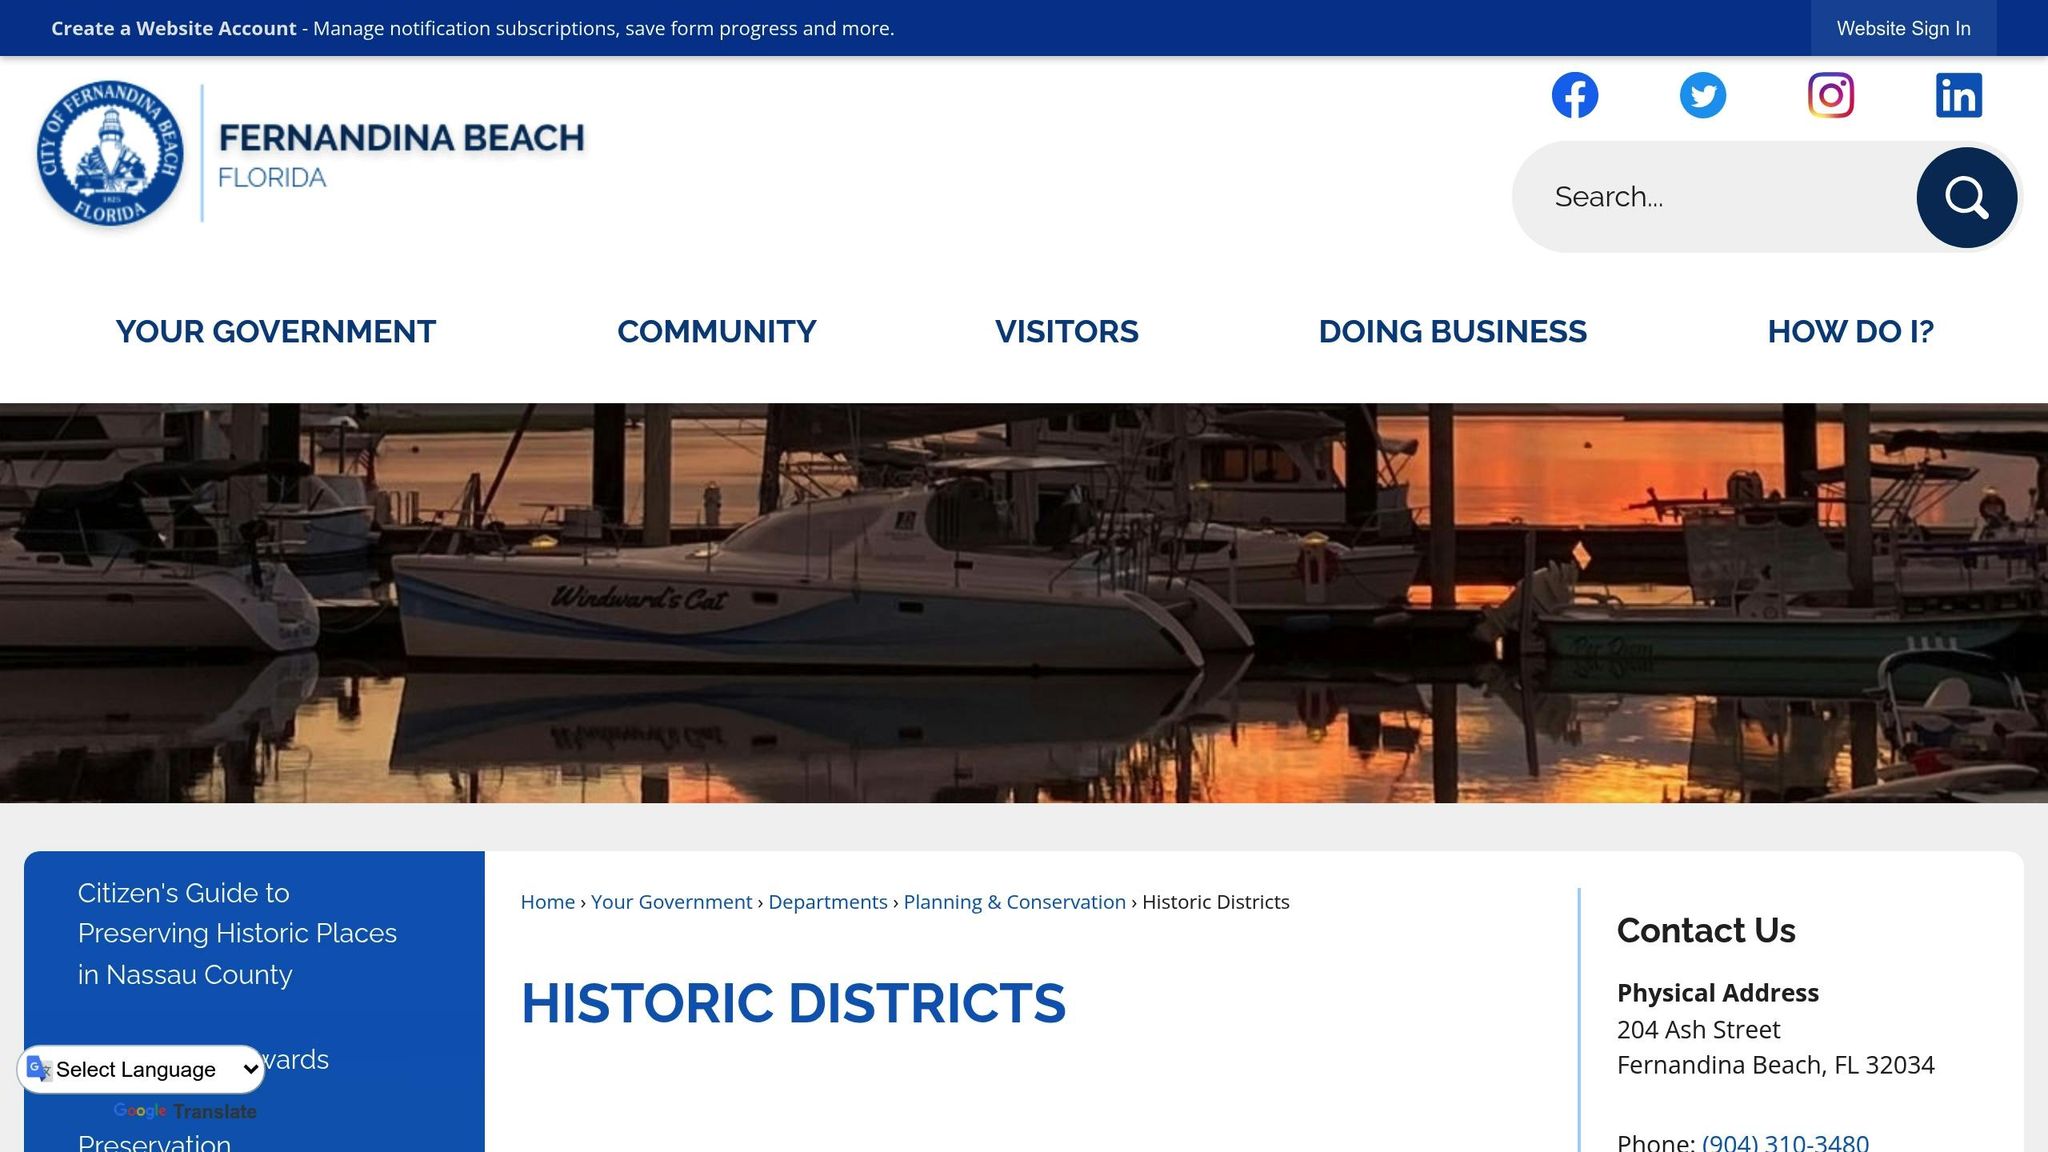The width and height of the screenshot is (2048, 1152).
Task: Open the Twitter bird icon
Action: pyautogui.click(x=1702, y=96)
